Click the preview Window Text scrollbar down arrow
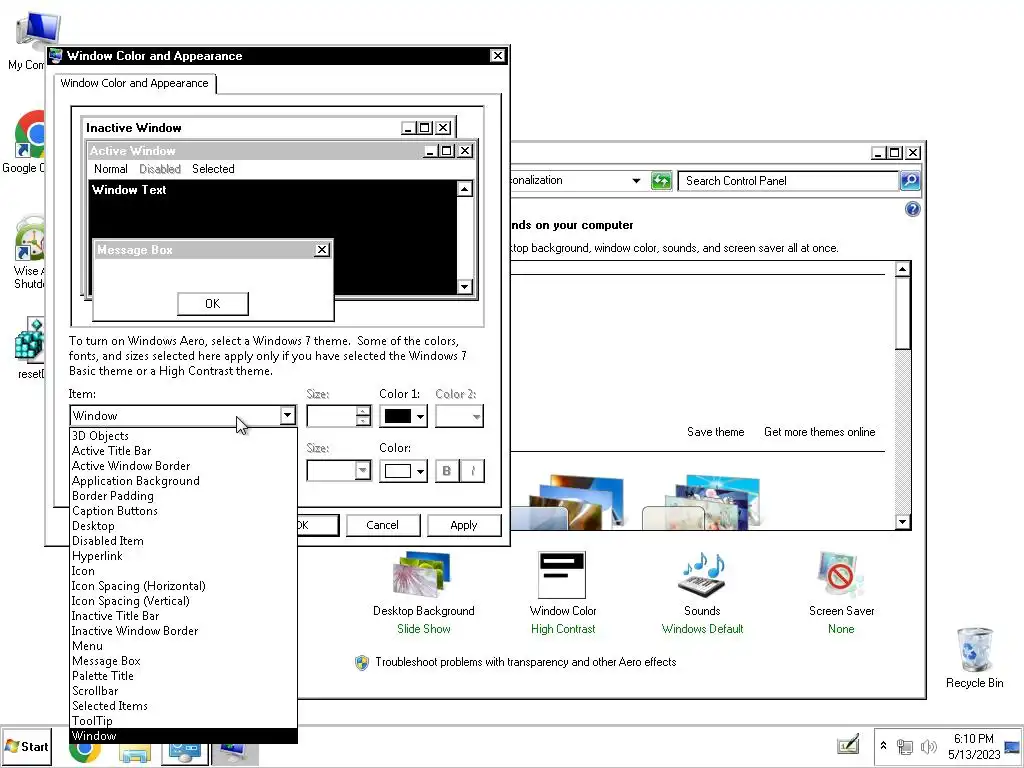 tap(464, 286)
